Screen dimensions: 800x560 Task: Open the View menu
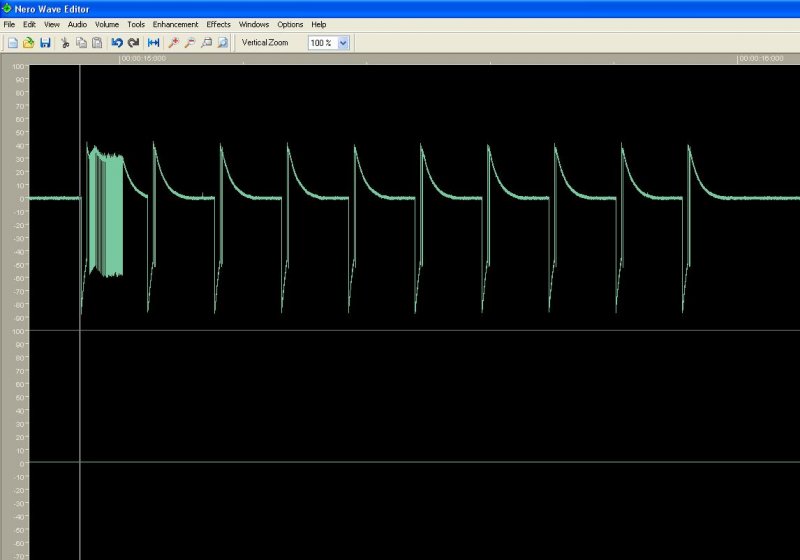(52, 24)
